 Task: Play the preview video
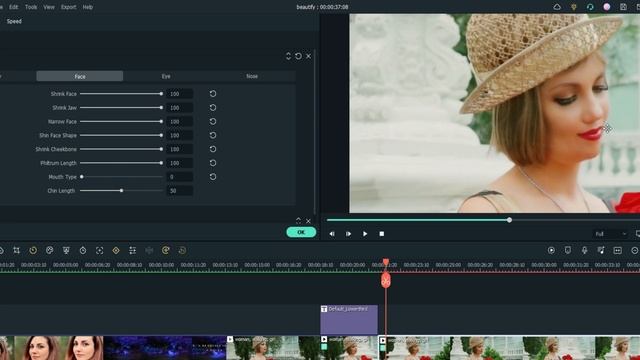click(x=365, y=234)
